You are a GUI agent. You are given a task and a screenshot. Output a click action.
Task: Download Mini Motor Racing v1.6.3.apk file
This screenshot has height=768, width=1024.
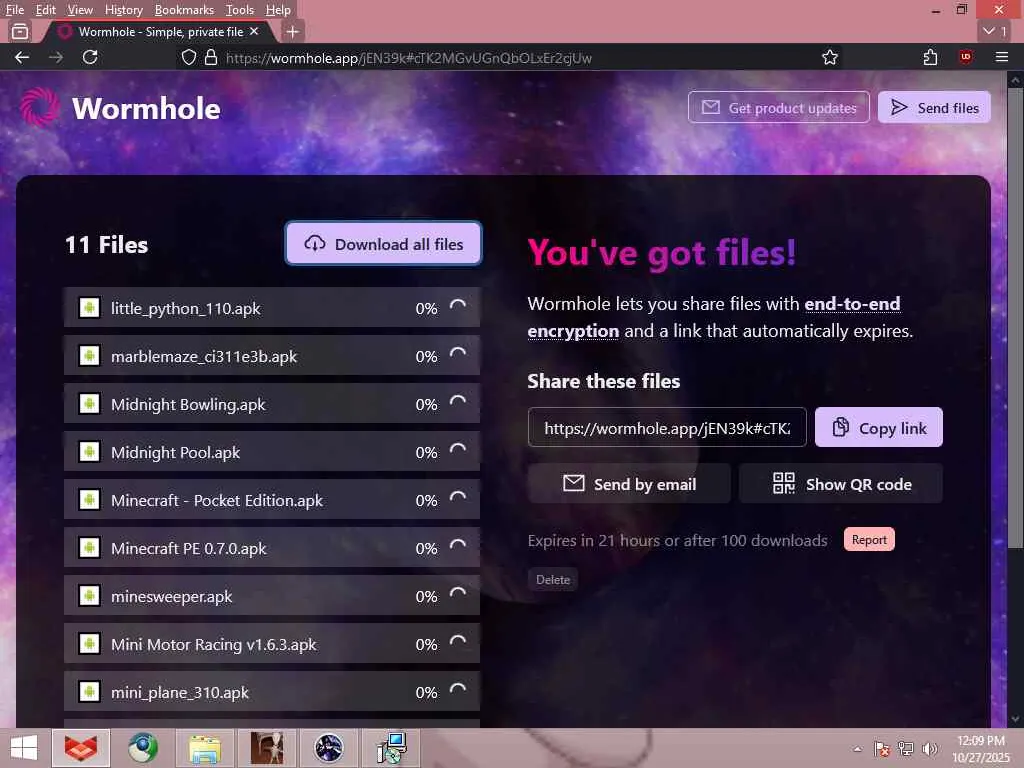point(272,644)
